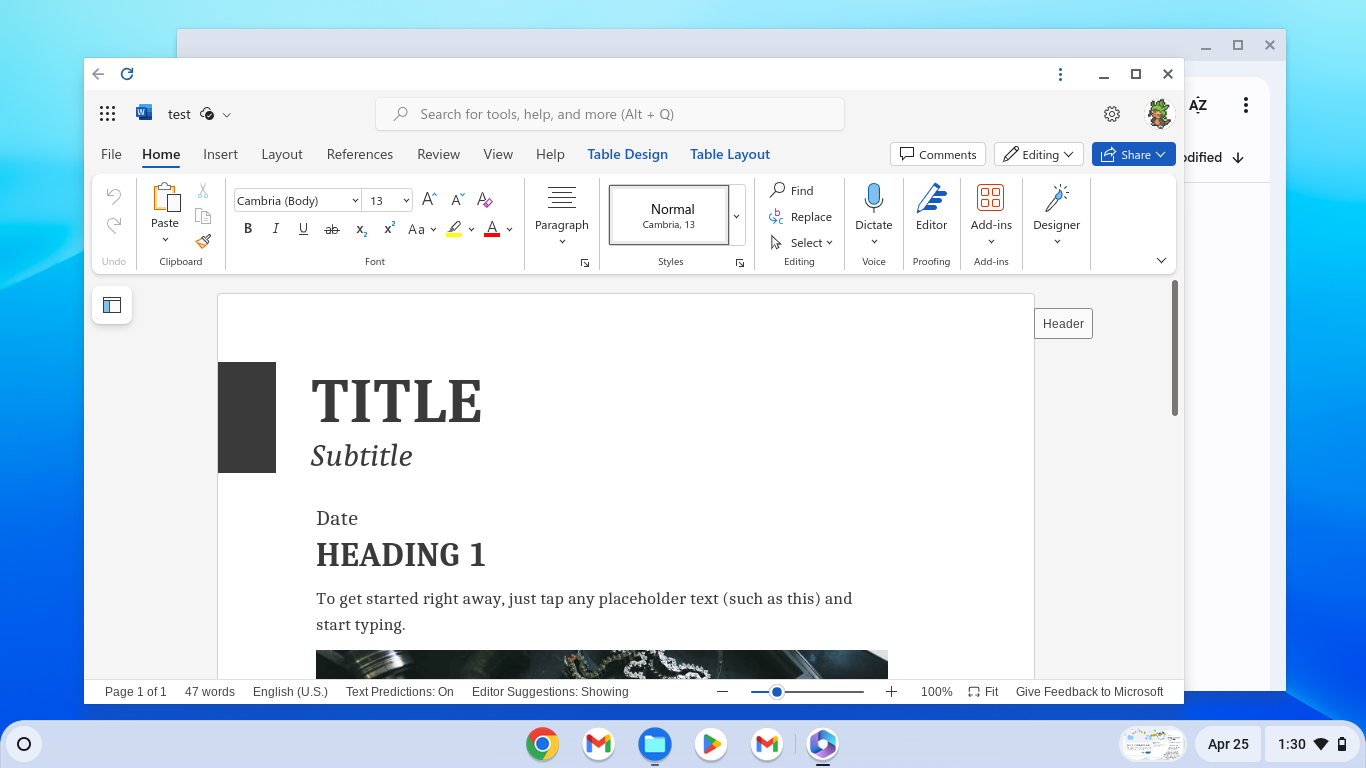Viewport: 1366px width, 768px height.
Task: Click Give Feedback to Microsoft
Action: [1089, 692]
